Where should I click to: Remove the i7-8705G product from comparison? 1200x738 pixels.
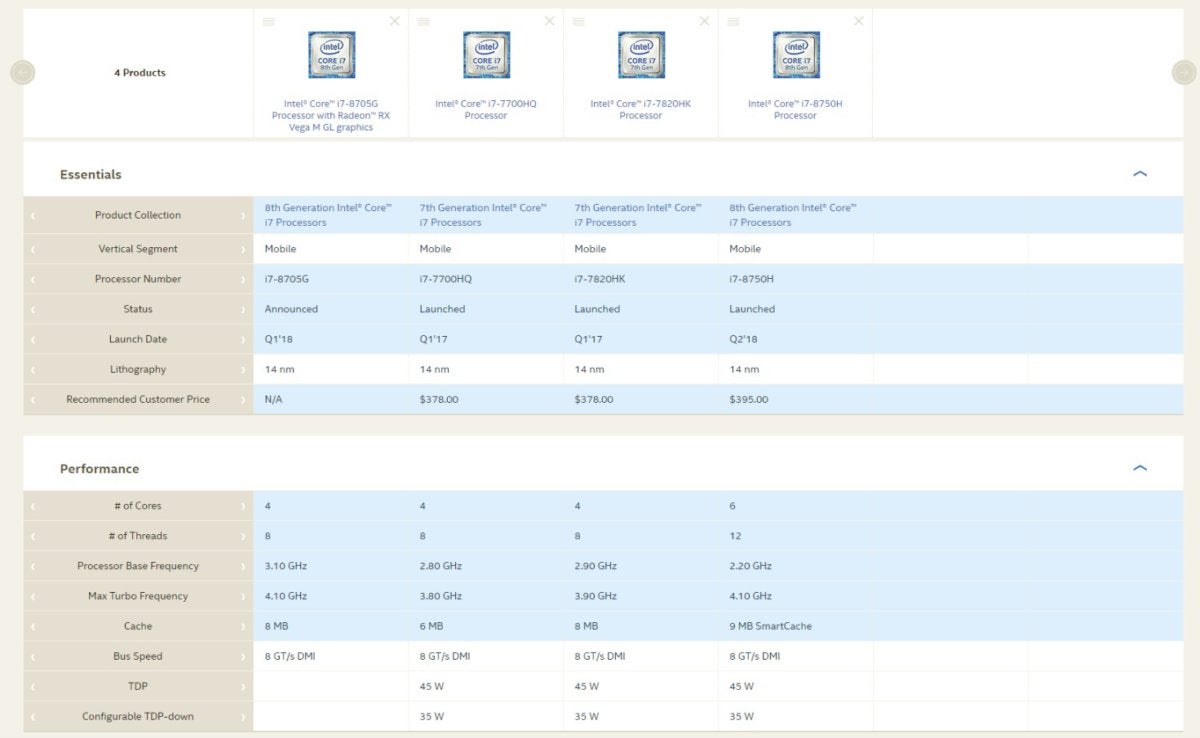click(395, 21)
